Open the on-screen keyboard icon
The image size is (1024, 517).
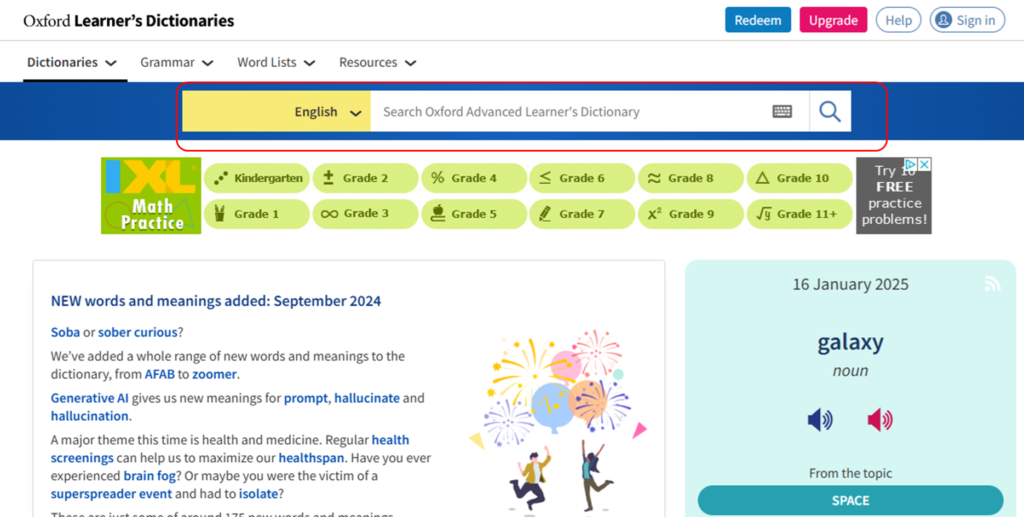(x=782, y=112)
